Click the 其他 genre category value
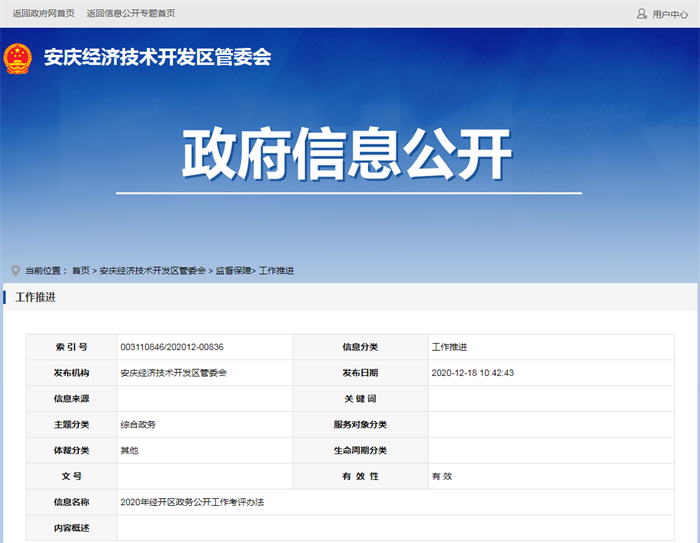Screen dimensions: 700x543 tap(129, 451)
